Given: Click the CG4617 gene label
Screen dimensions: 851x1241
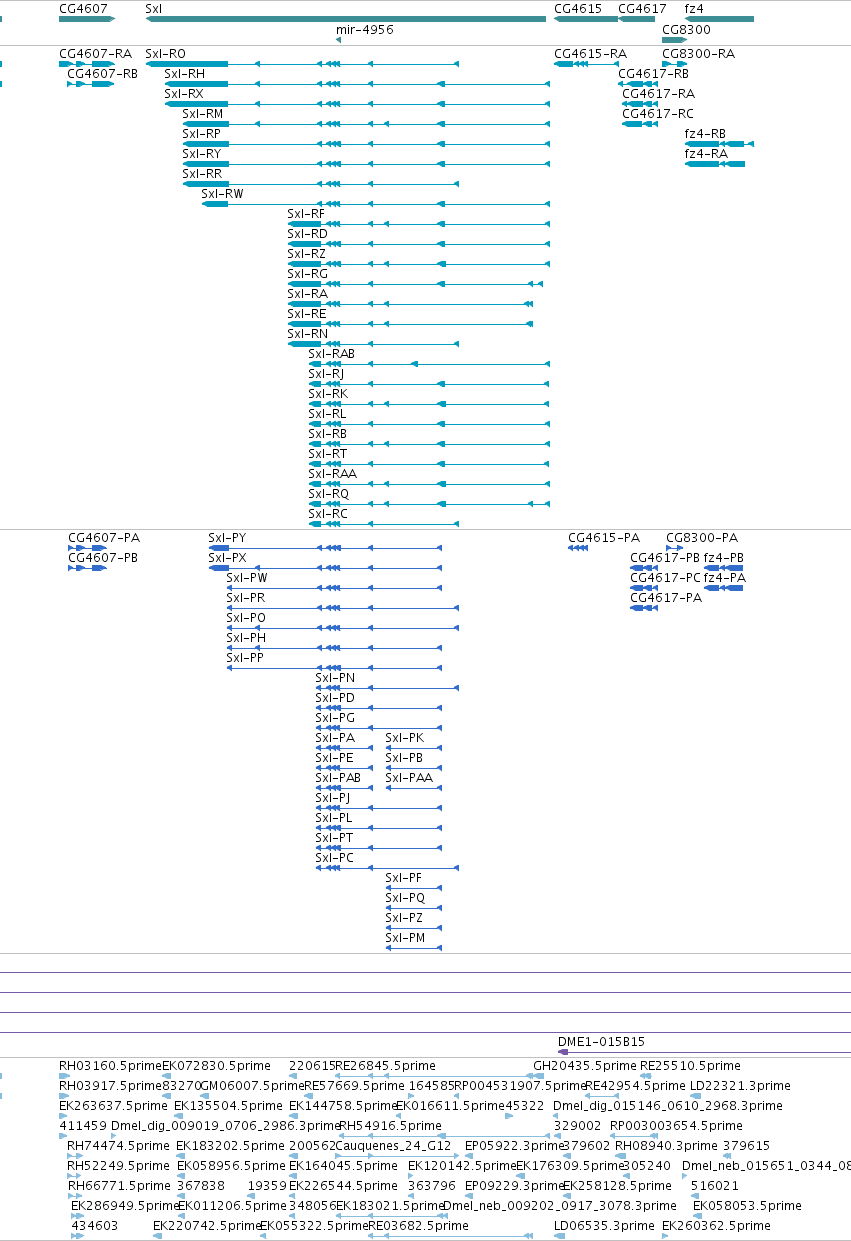Looking at the screenshot, I should point(642,8).
